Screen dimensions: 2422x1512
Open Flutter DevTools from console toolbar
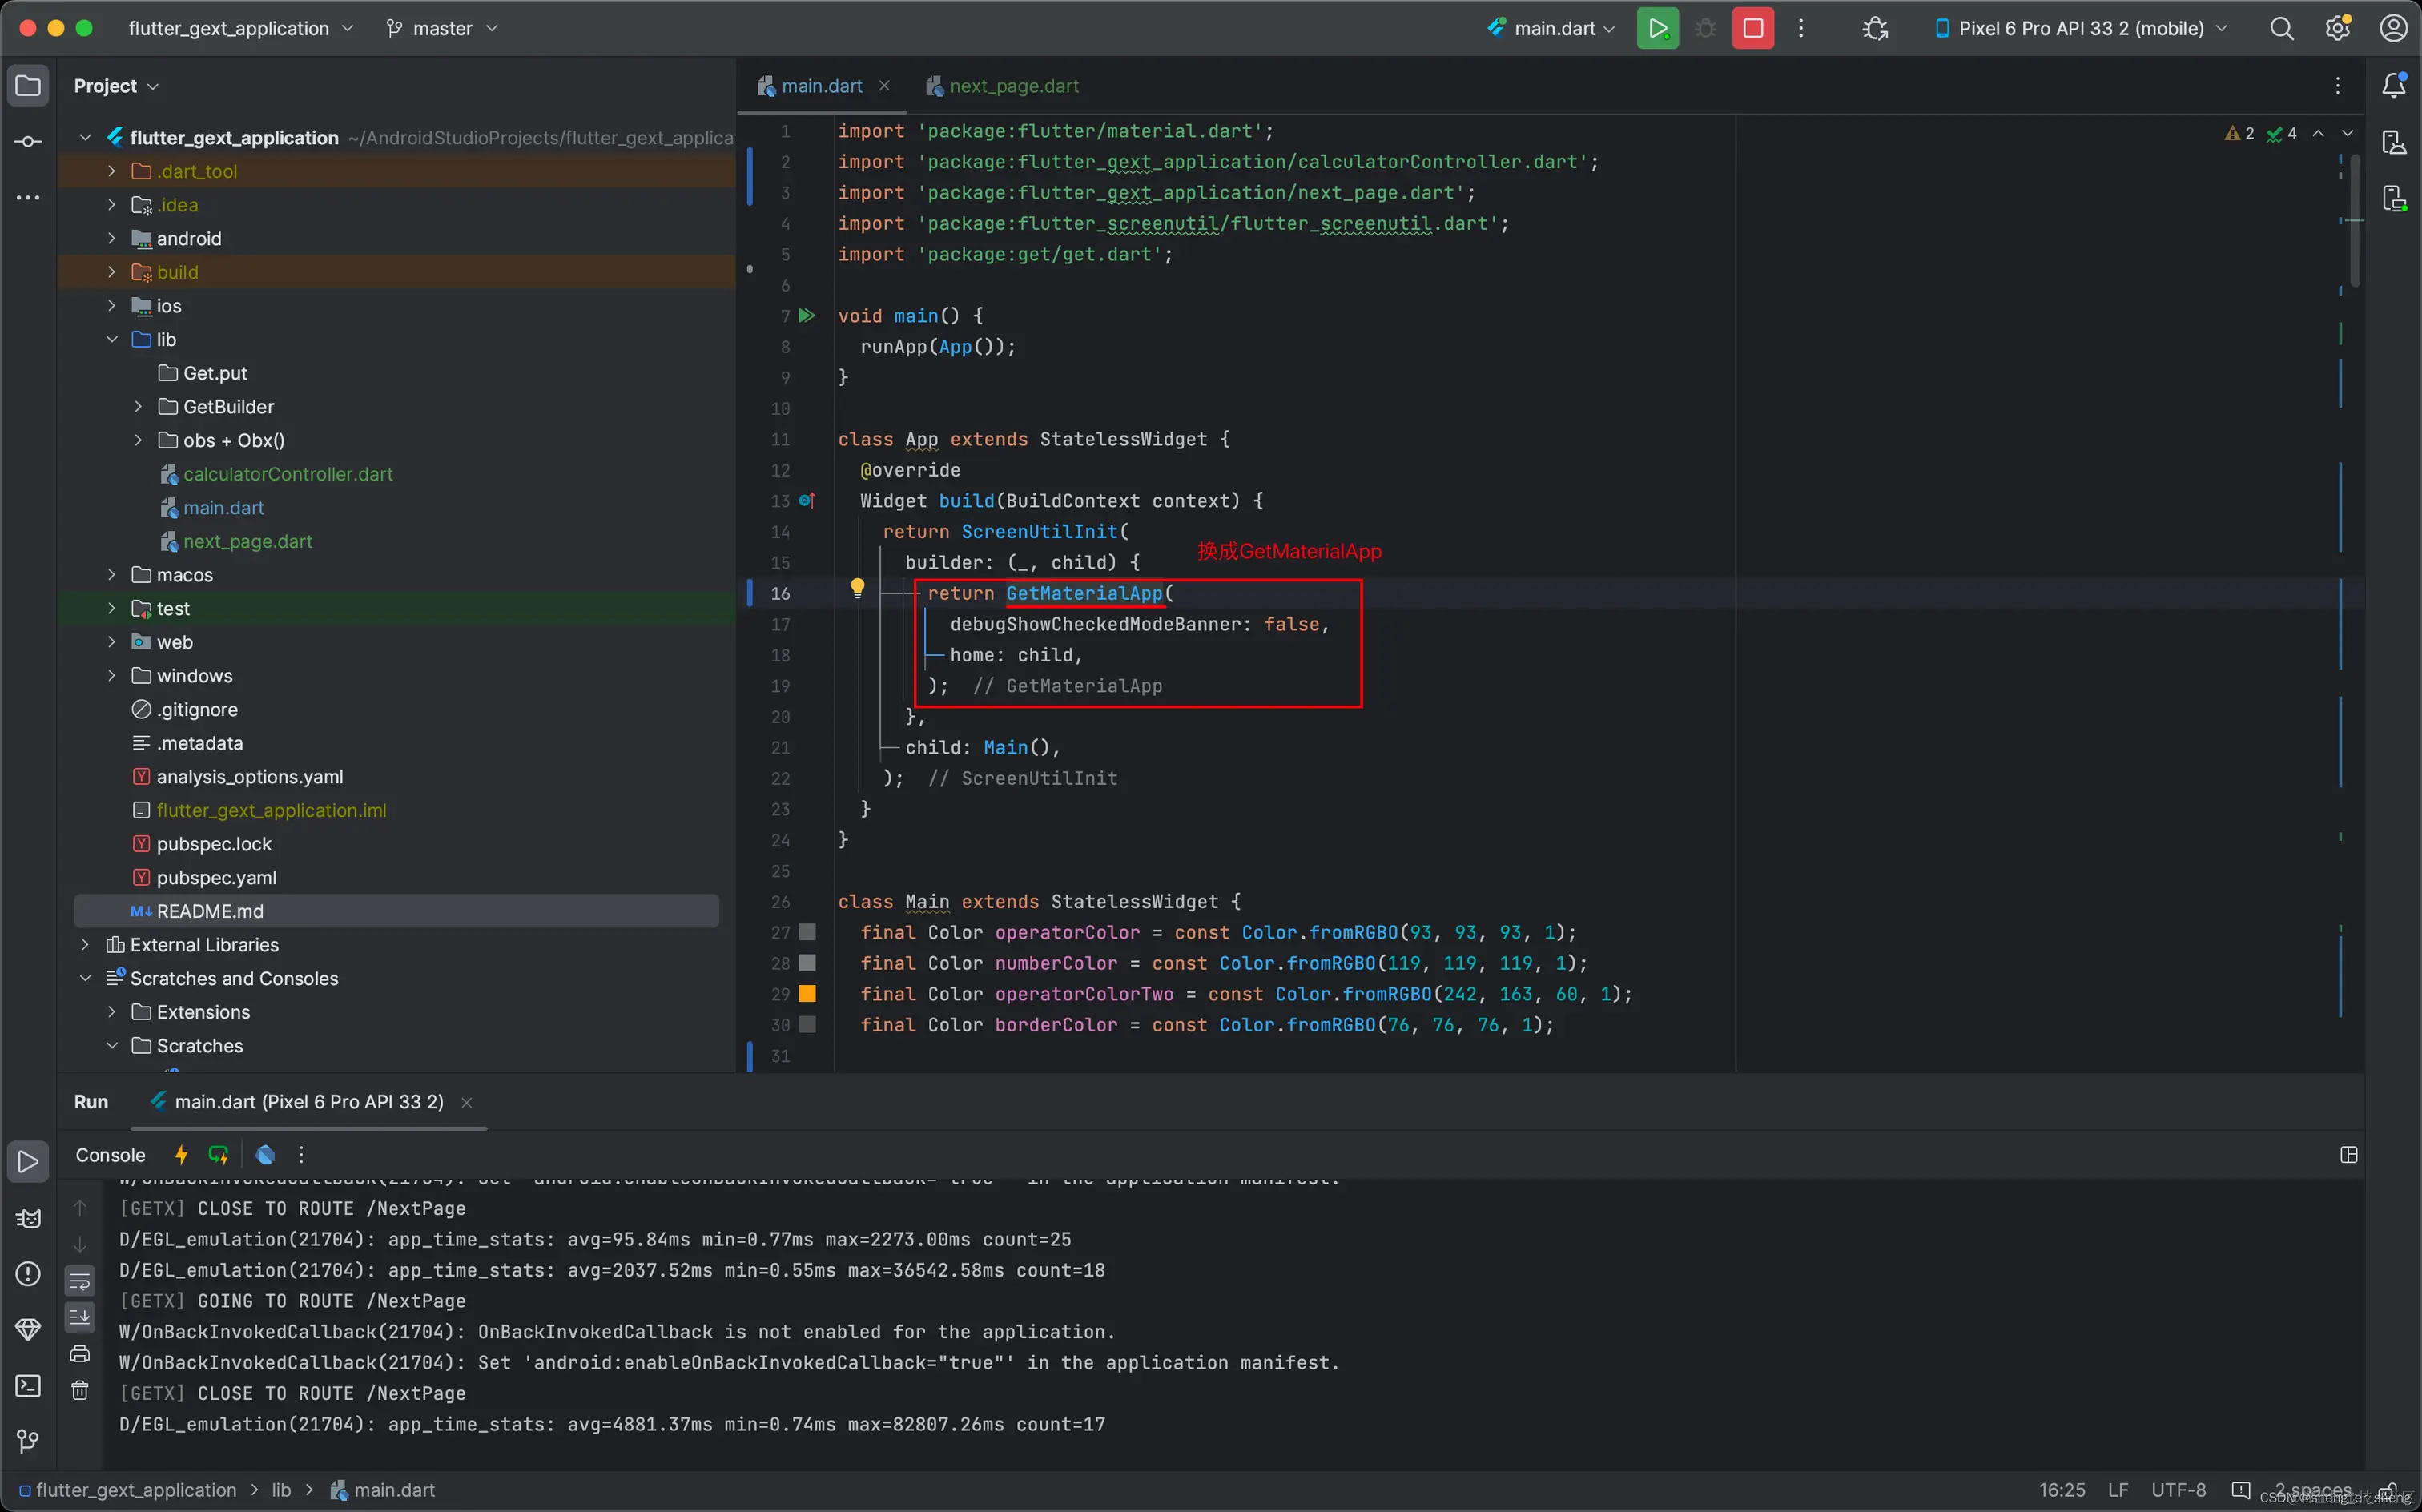click(265, 1155)
